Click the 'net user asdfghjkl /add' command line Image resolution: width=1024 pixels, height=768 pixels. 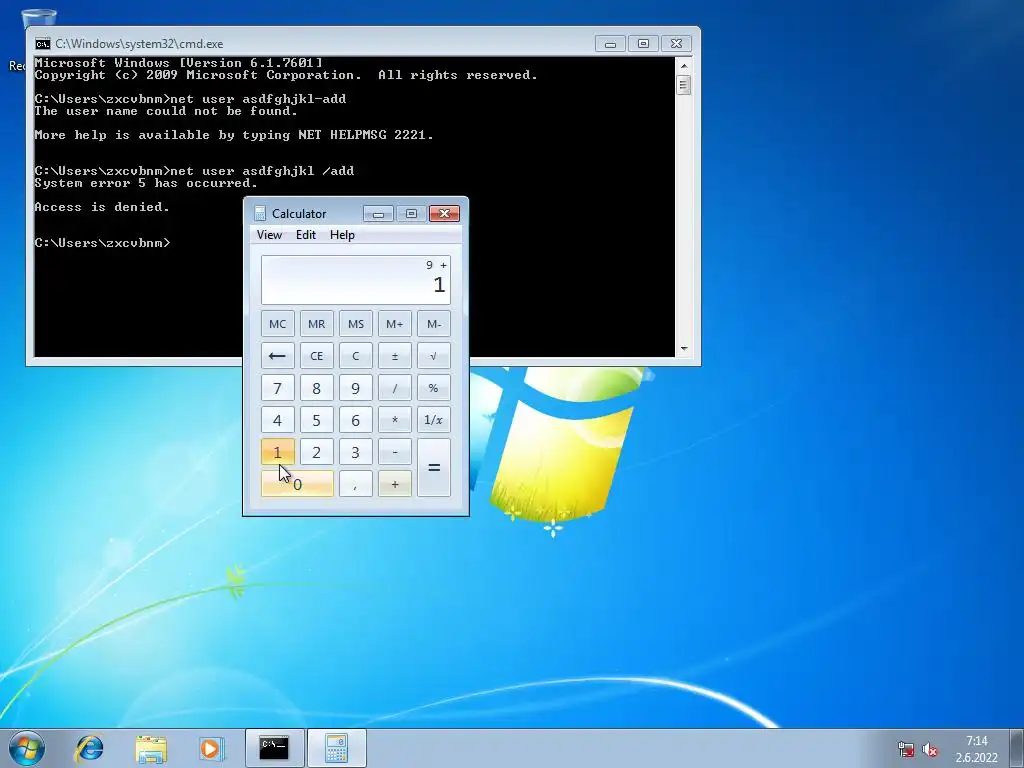[194, 171]
